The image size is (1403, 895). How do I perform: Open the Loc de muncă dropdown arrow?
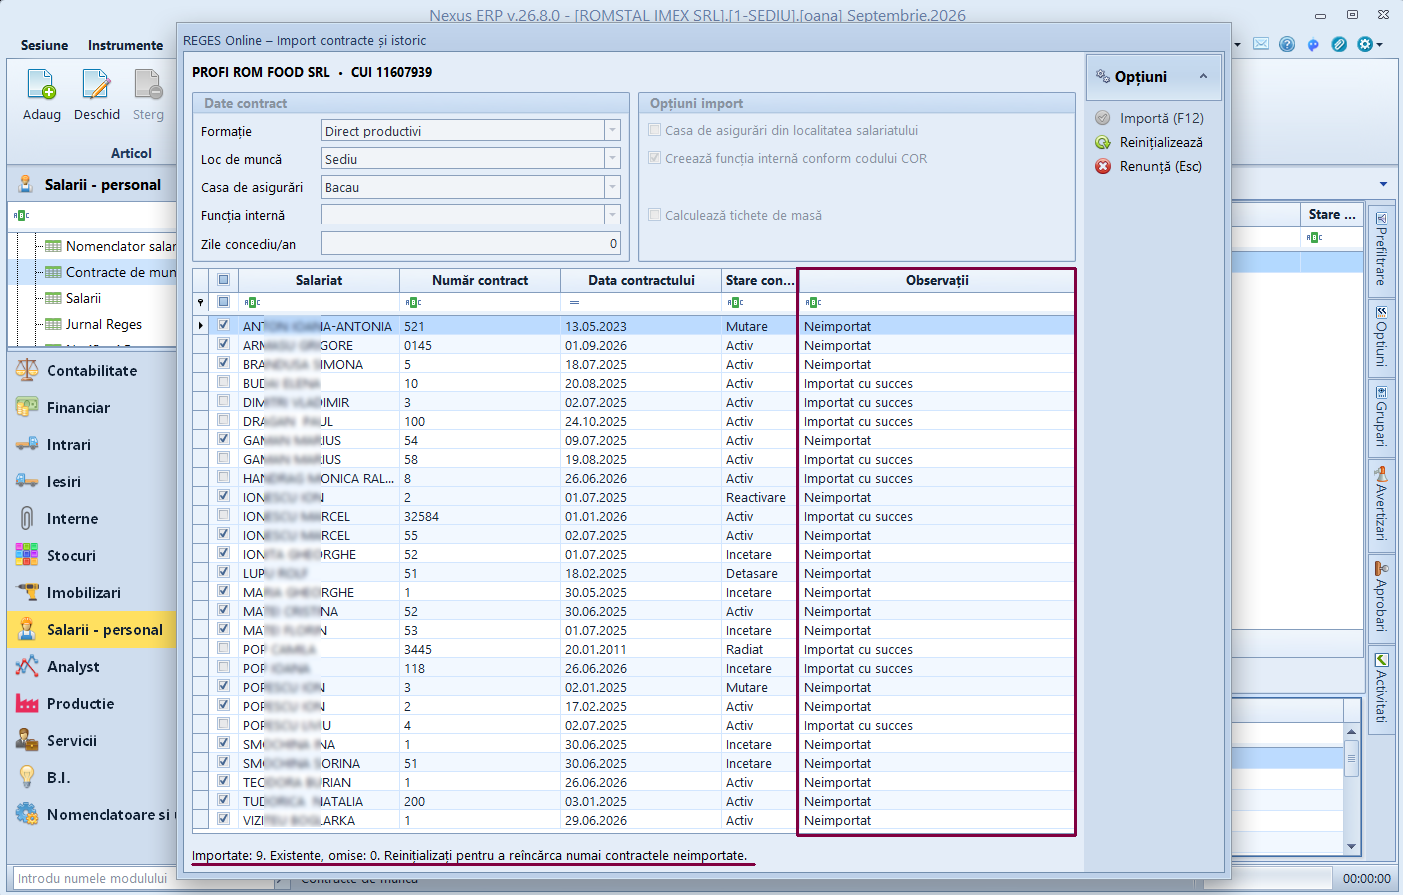coord(612,159)
